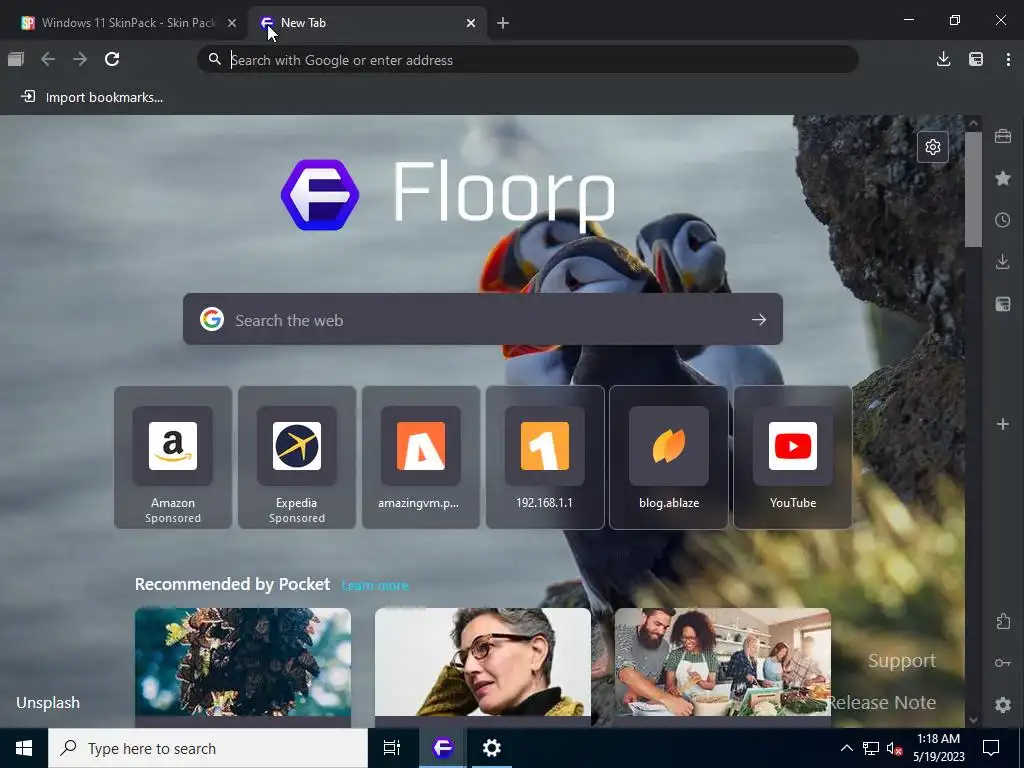Focus the address bar search field
The width and height of the screenshot is (1024, 768).
point(528,59)
